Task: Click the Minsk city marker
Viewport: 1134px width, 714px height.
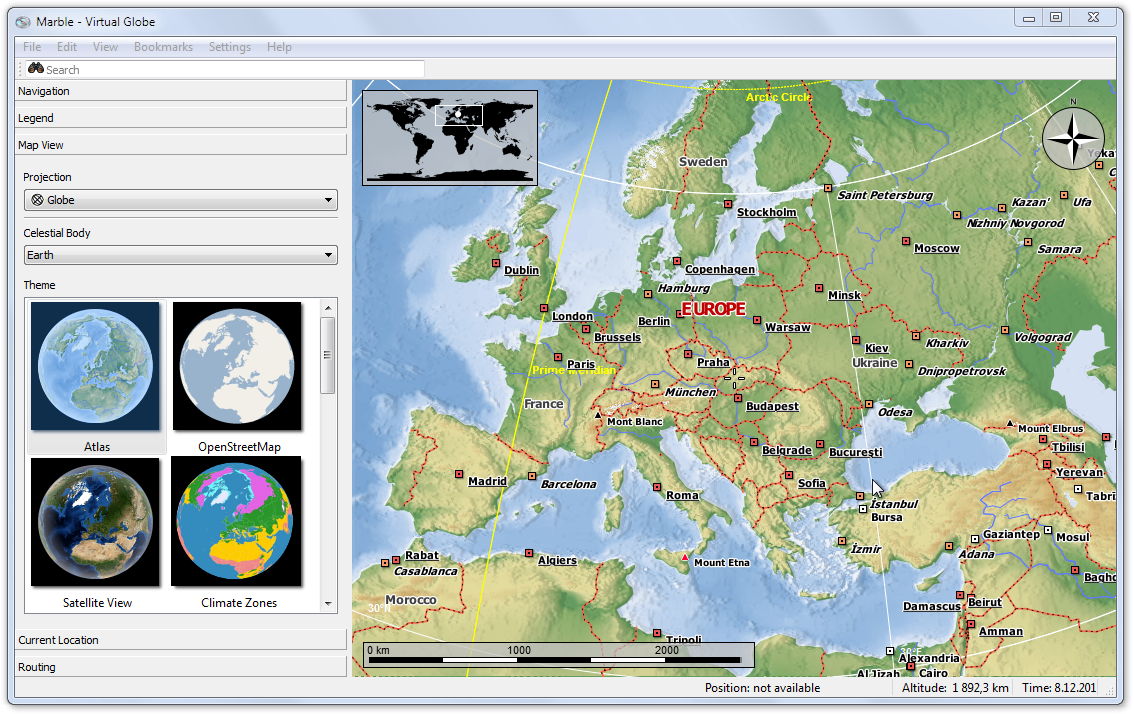Action: [x=819, y=288]
